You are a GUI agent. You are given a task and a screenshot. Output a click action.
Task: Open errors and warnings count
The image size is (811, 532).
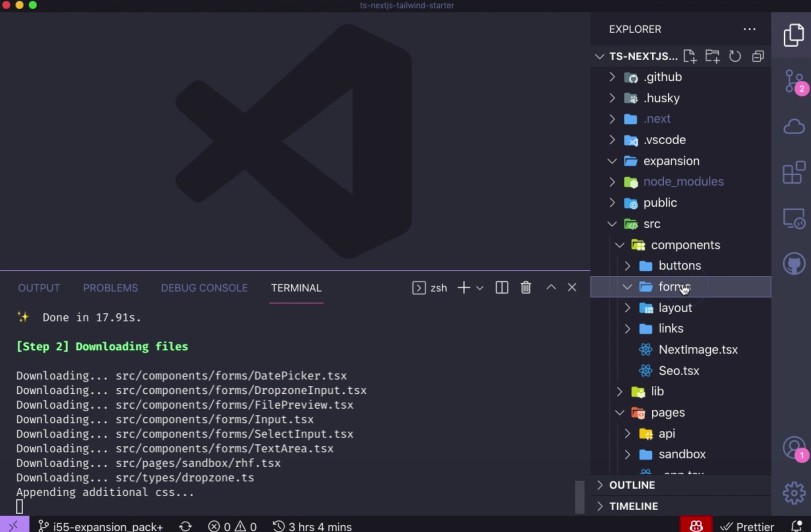232,526
